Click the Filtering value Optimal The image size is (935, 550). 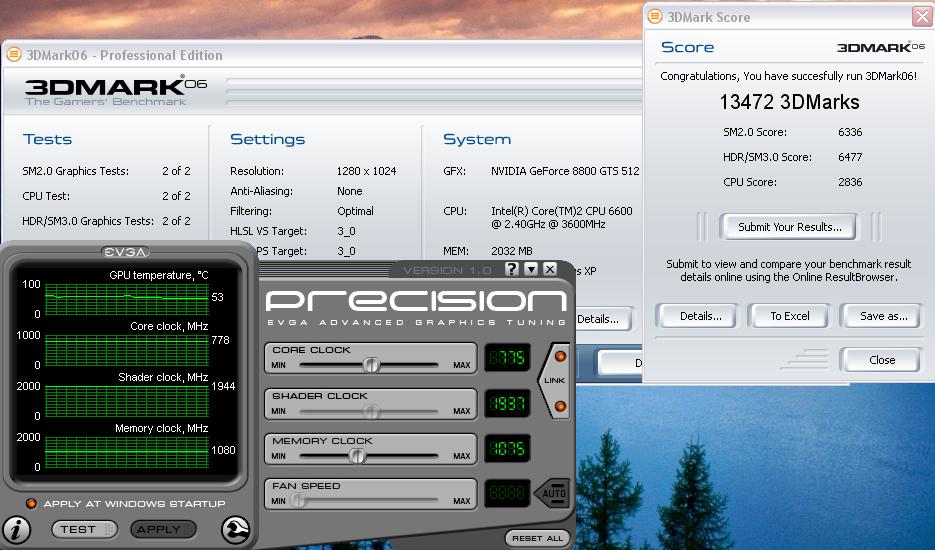(355, 211)
